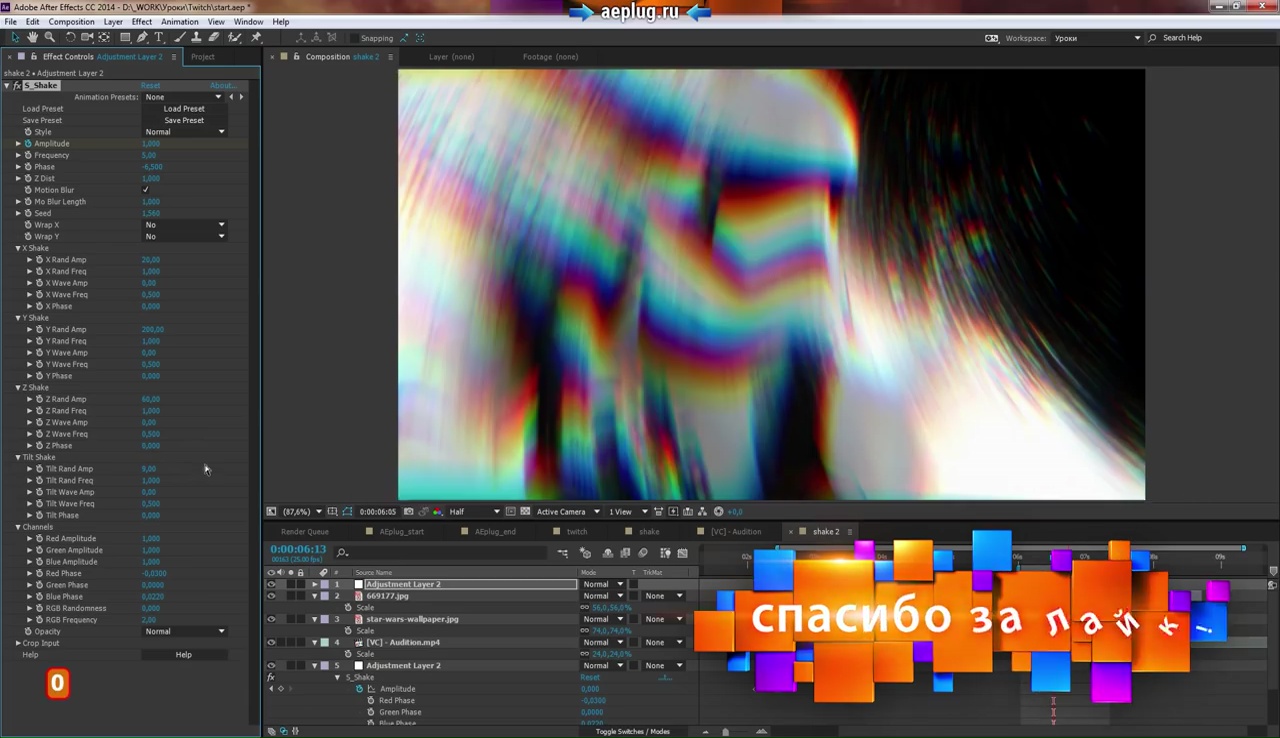Select the Hand tool
The width and height of the screenshot is (1280, 738).
tap(33, 38)
